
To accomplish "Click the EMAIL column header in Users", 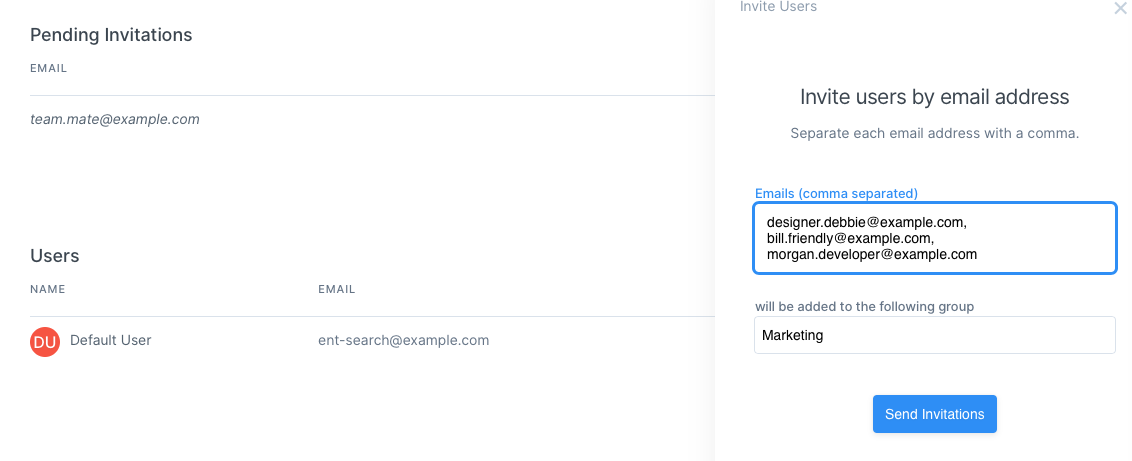I will pyautogui.click(x=336, y=289).
